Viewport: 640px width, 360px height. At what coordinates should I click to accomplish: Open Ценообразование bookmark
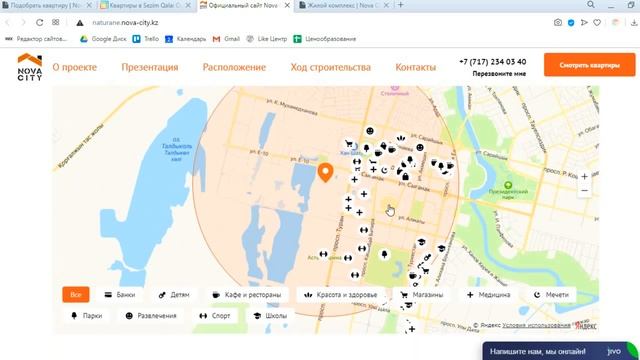(325, 39)
